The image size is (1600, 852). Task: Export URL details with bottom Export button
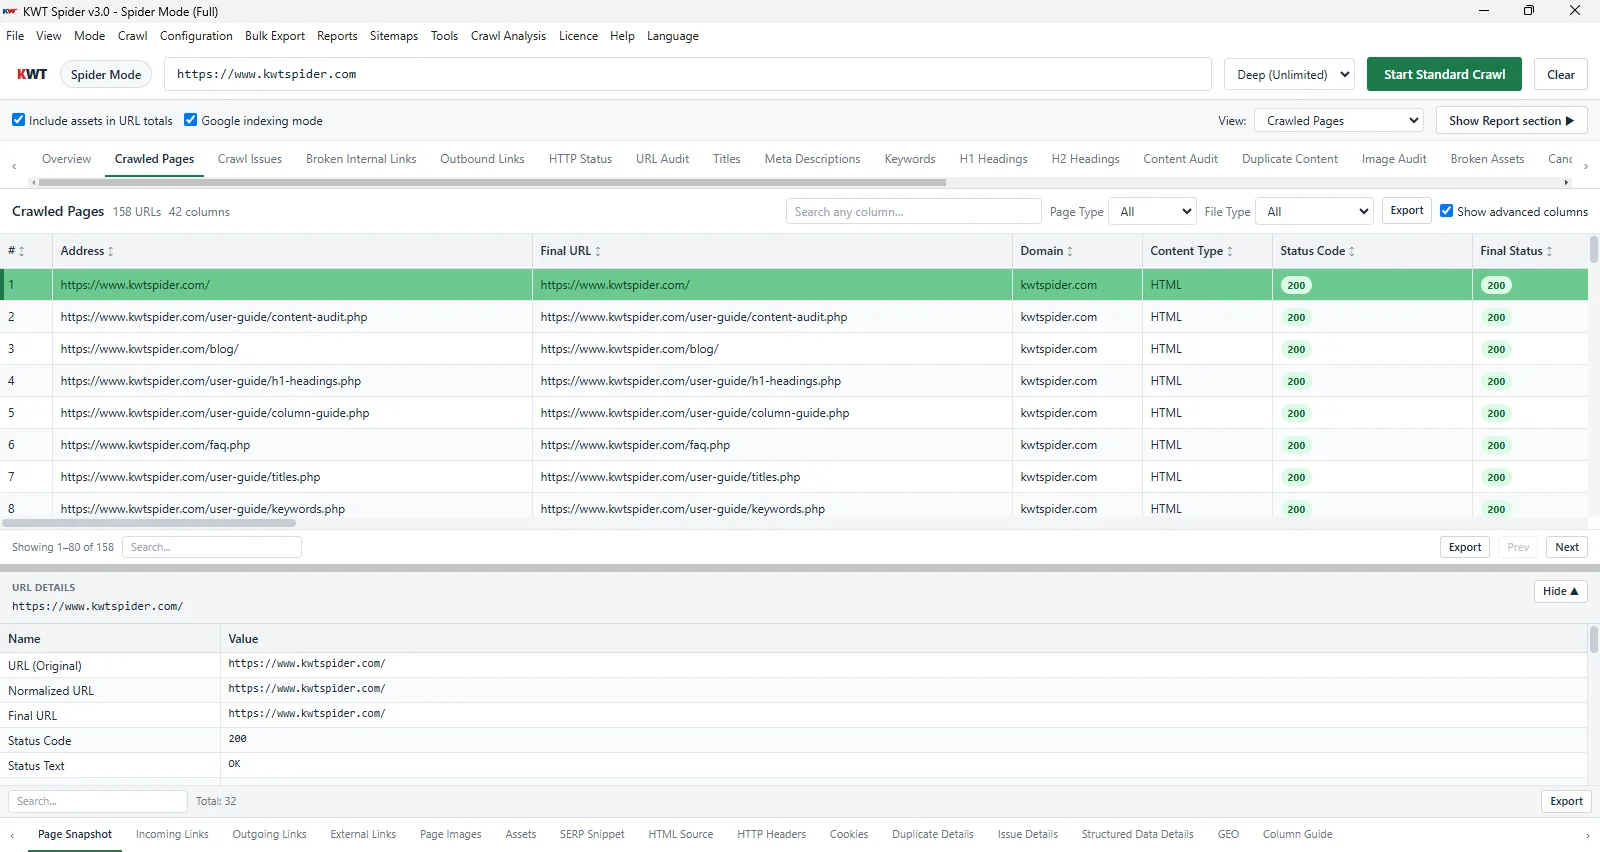click(1566, 801)
